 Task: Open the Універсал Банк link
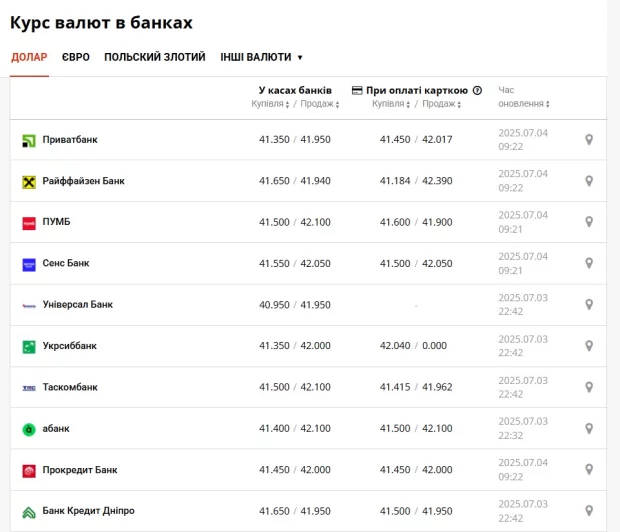pyautogui.click(x=78, y=304)
